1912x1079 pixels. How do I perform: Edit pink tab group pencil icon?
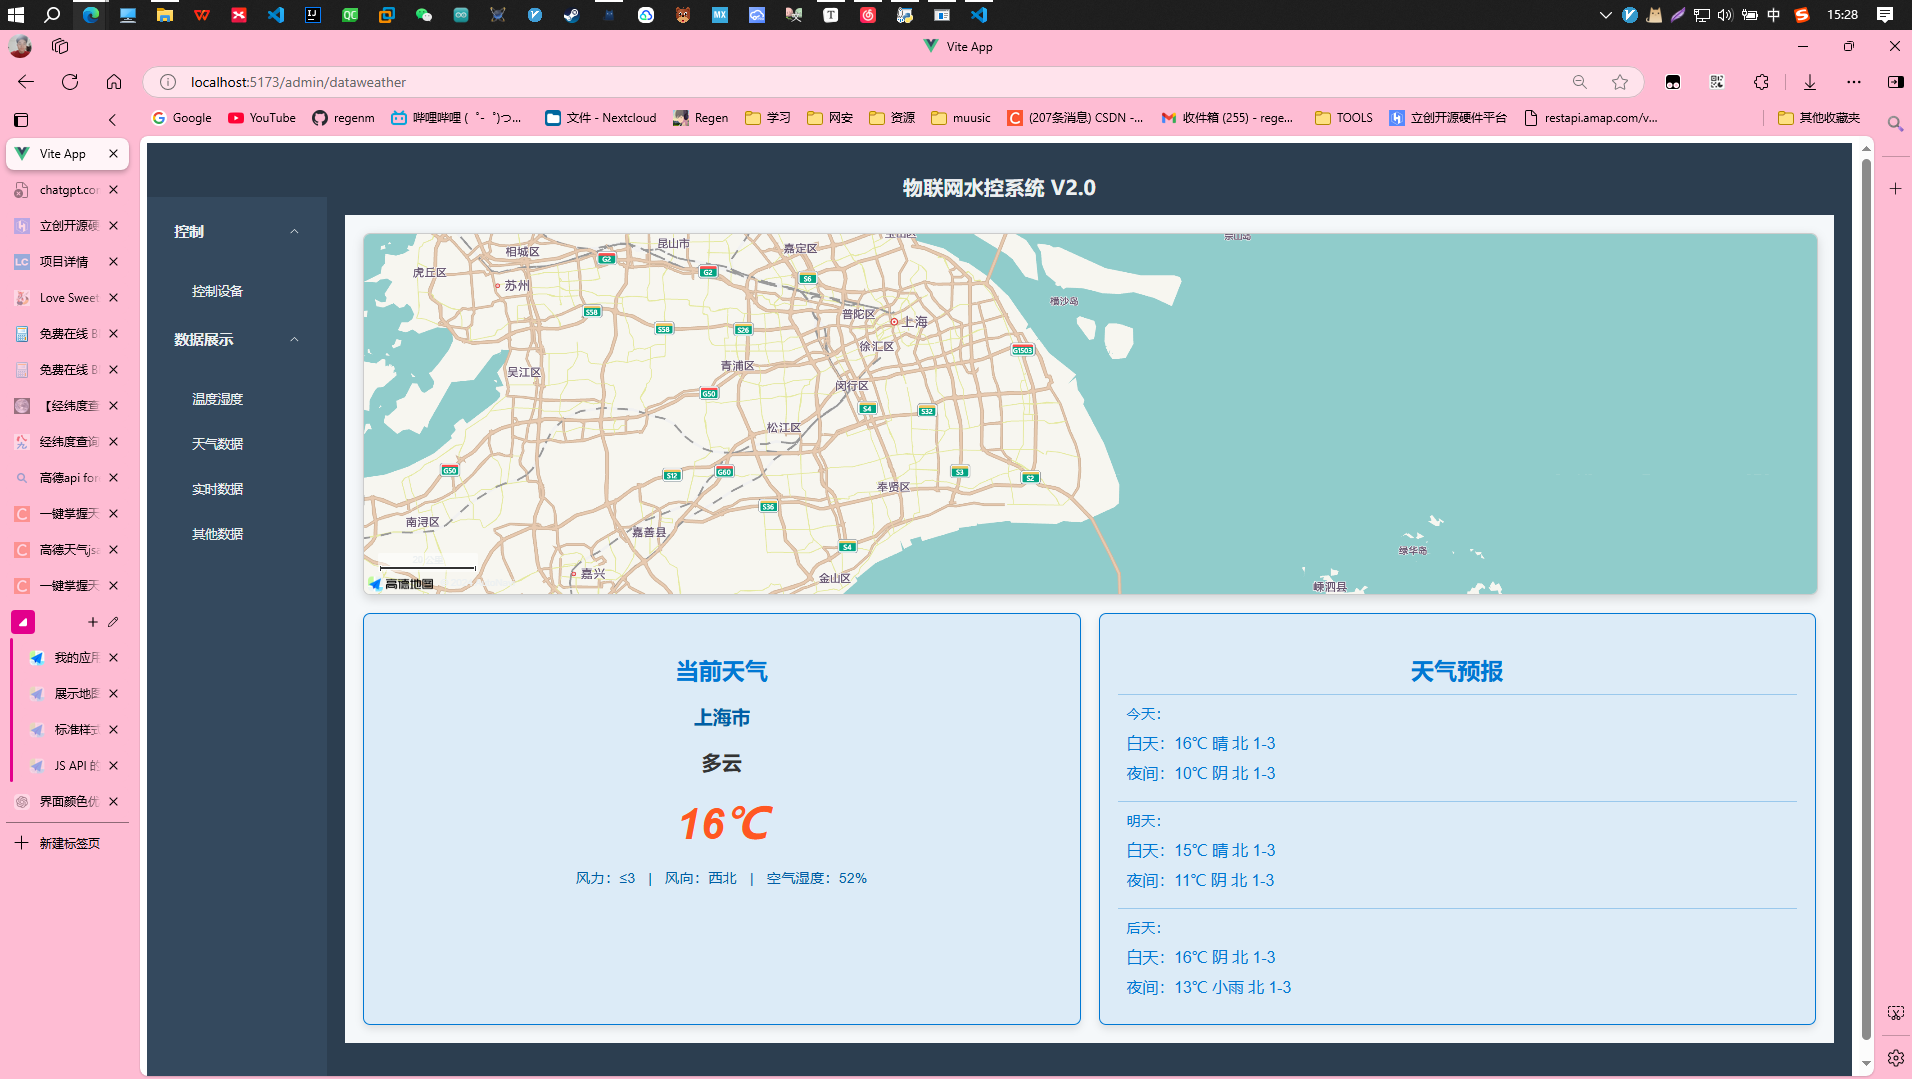(x=113, y=622)
